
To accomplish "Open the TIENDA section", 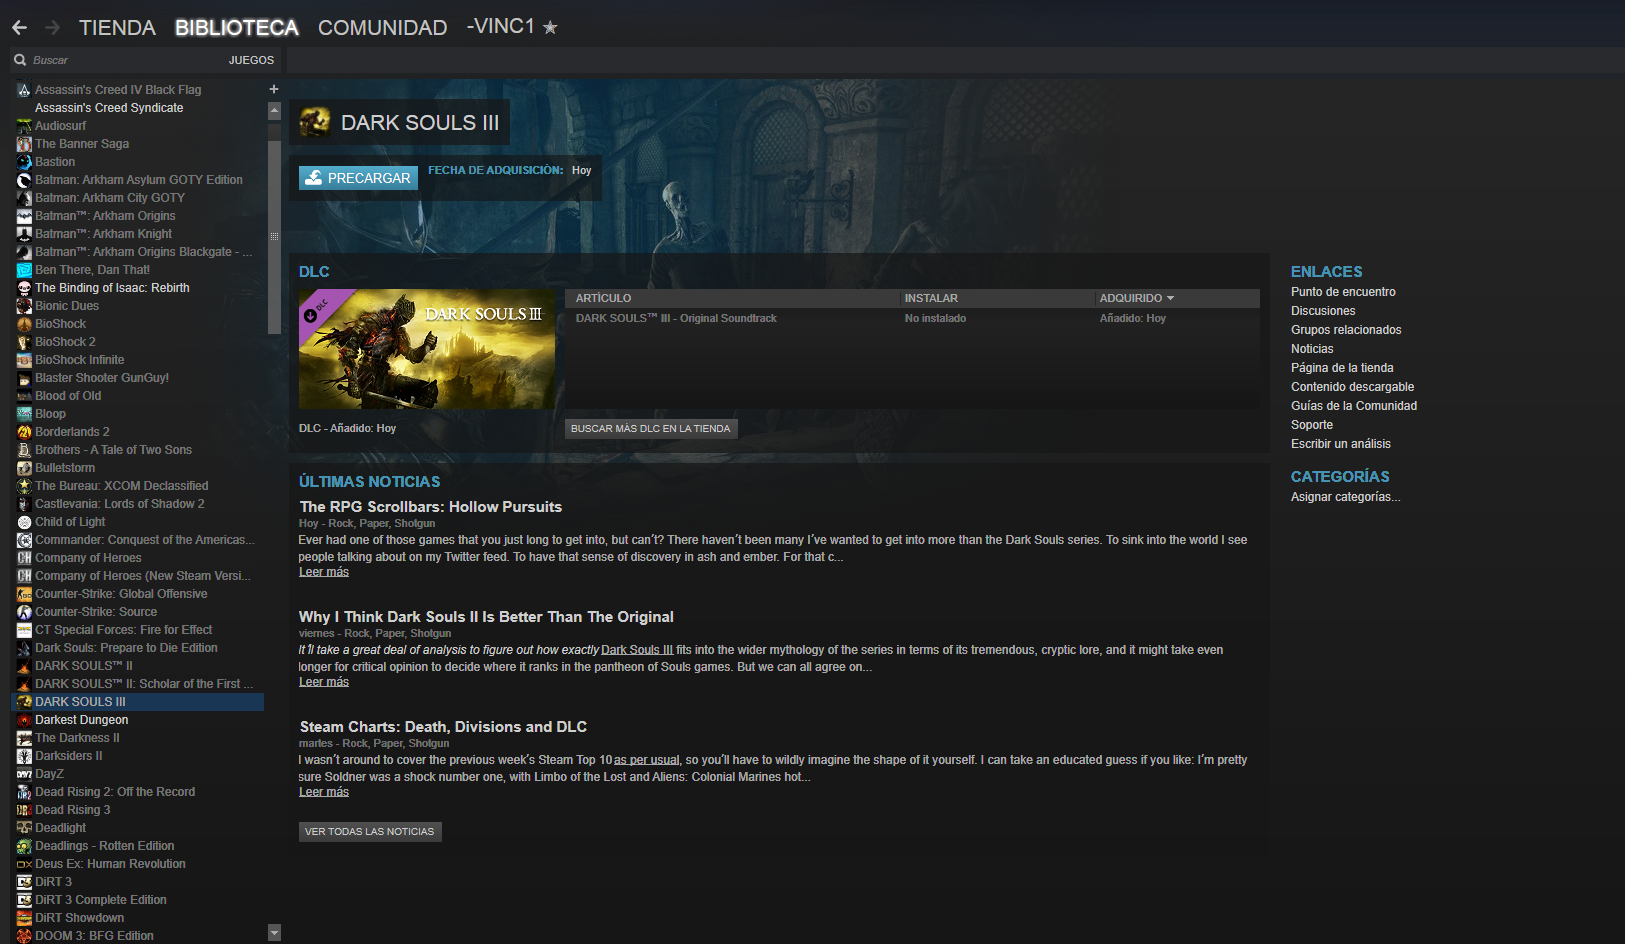I will 117,28.
